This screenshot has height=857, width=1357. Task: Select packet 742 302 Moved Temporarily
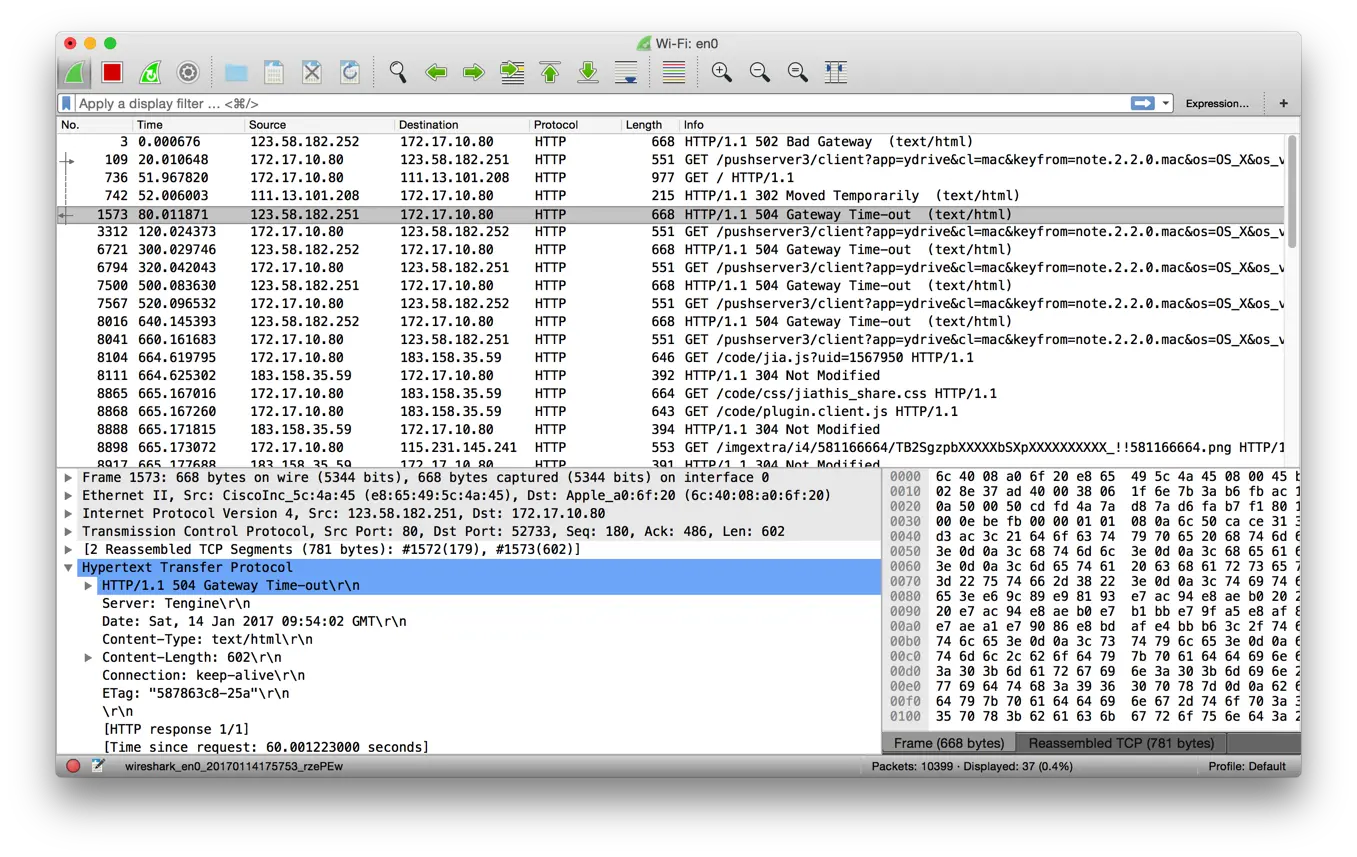[x=671, y=196]
